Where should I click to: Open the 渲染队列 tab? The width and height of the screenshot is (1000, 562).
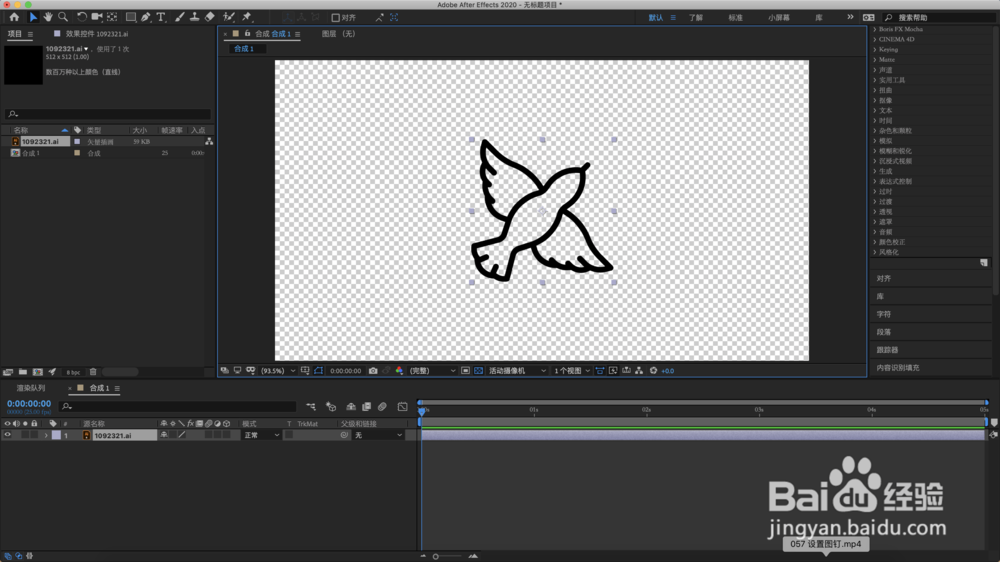click(31, 388)
